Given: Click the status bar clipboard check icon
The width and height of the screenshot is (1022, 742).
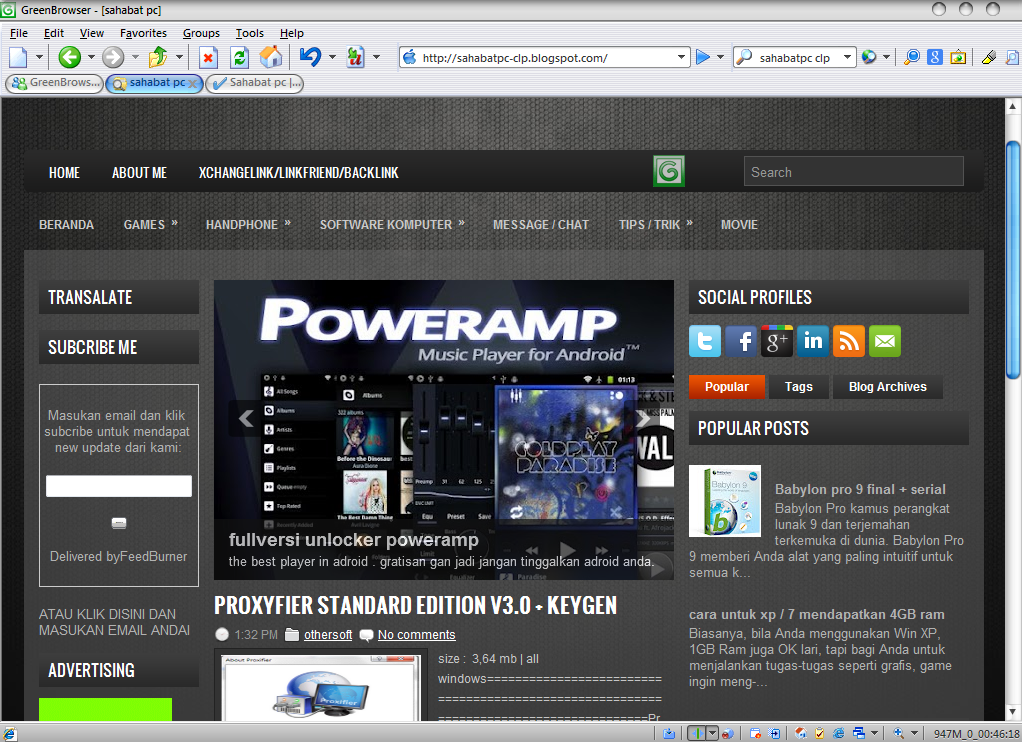Looking at the screenshot, I should click(819, 734).
